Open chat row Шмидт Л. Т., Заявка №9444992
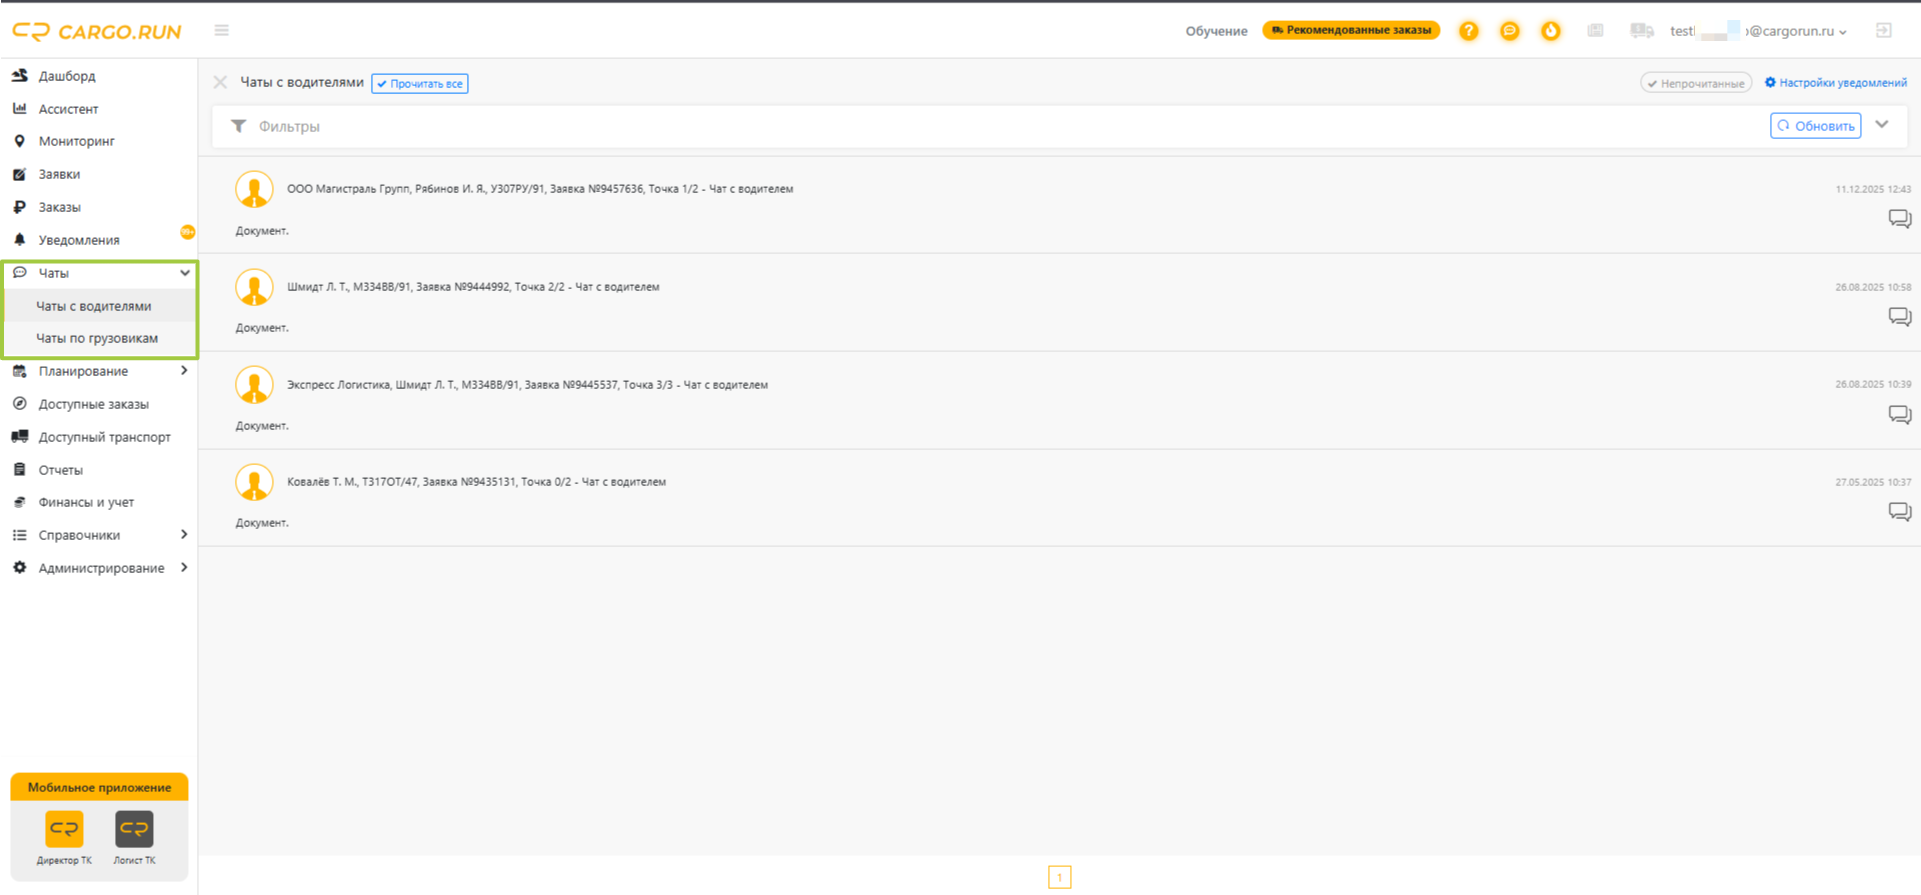1921x895 pixels. 1060,302
